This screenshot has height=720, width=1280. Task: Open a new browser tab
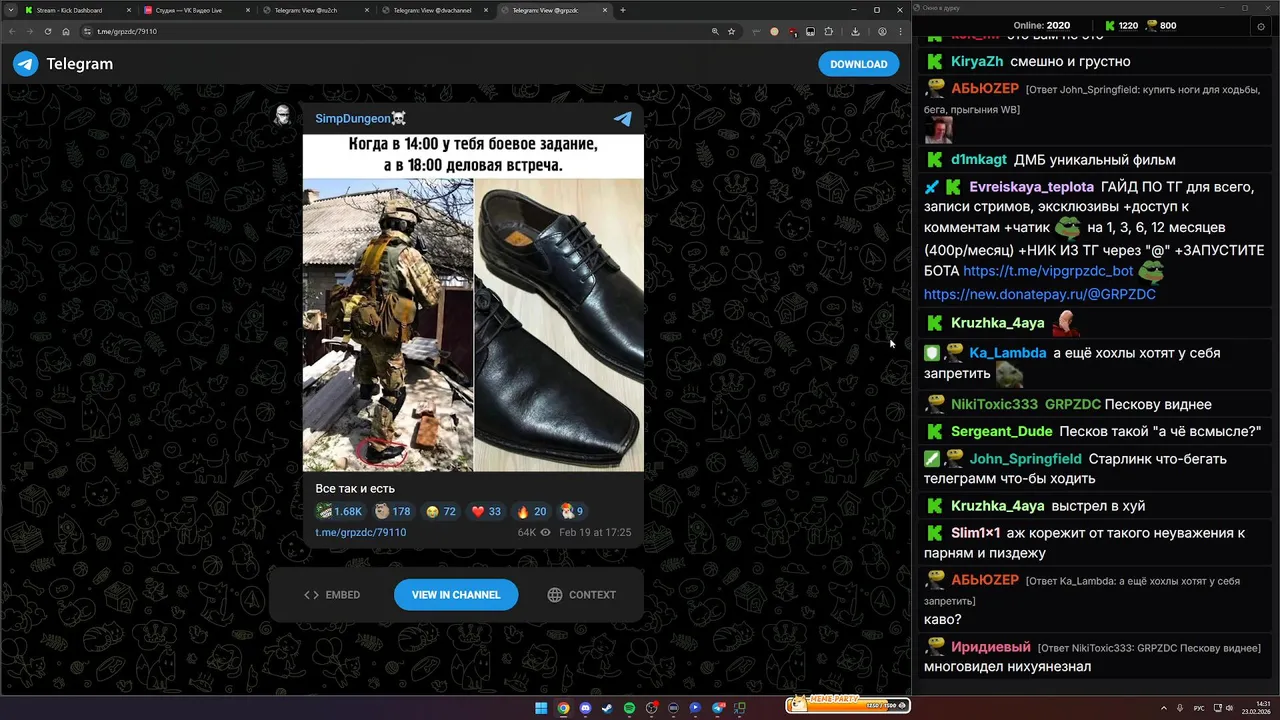pos(623,10)
